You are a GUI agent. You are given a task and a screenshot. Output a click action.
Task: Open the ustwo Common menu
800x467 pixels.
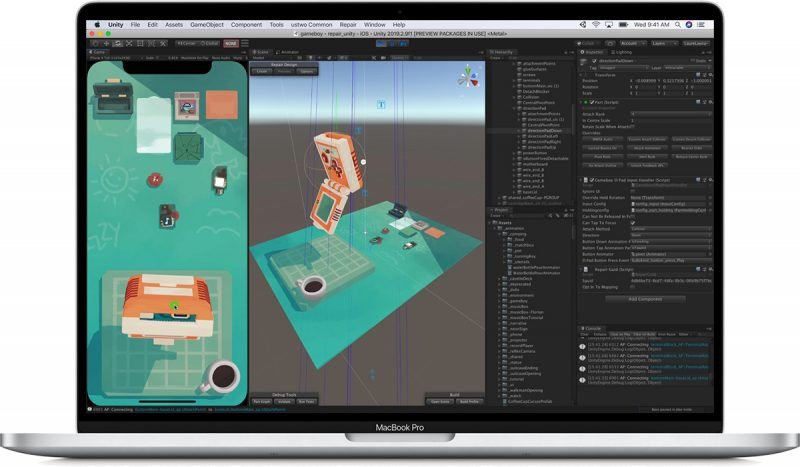pyautogui.click(x=311, y=24)
